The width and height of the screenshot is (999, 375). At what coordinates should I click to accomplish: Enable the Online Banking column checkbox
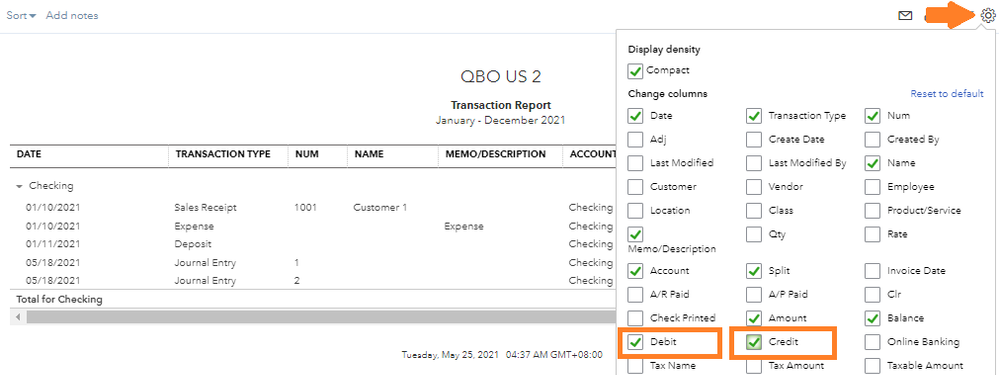point(872,343)
